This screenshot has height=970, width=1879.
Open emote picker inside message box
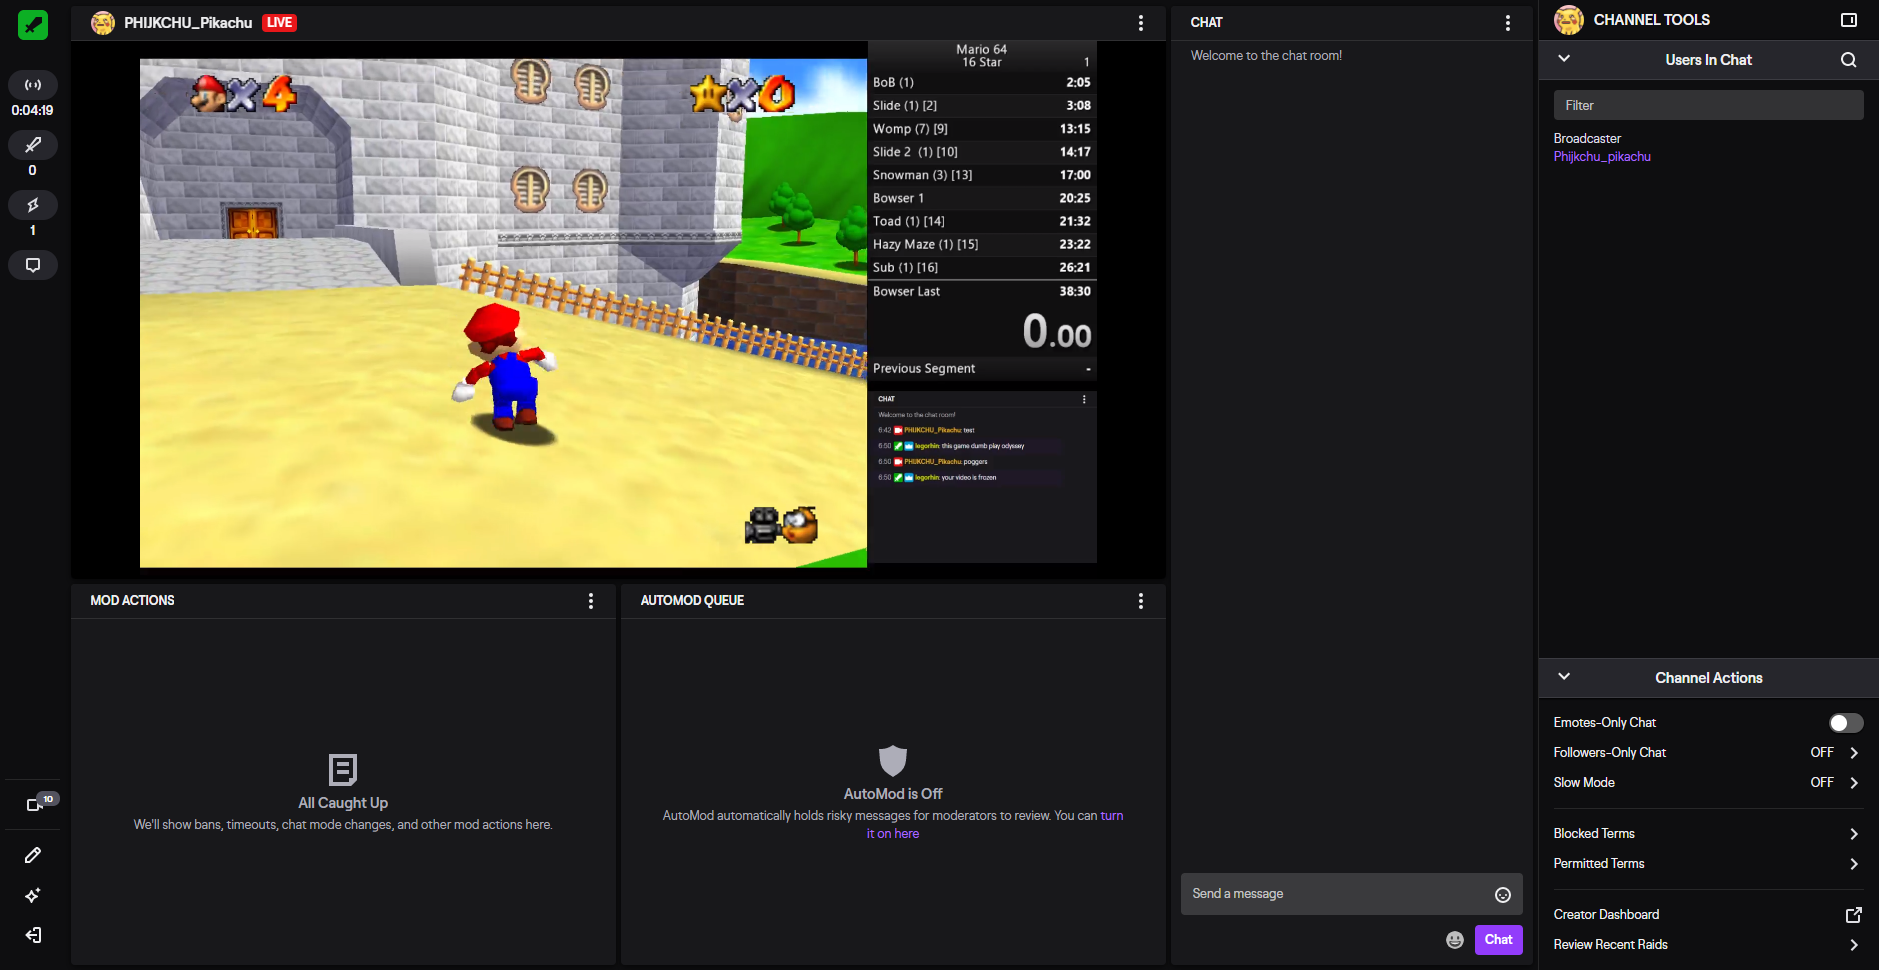(x=1503, y=895)
